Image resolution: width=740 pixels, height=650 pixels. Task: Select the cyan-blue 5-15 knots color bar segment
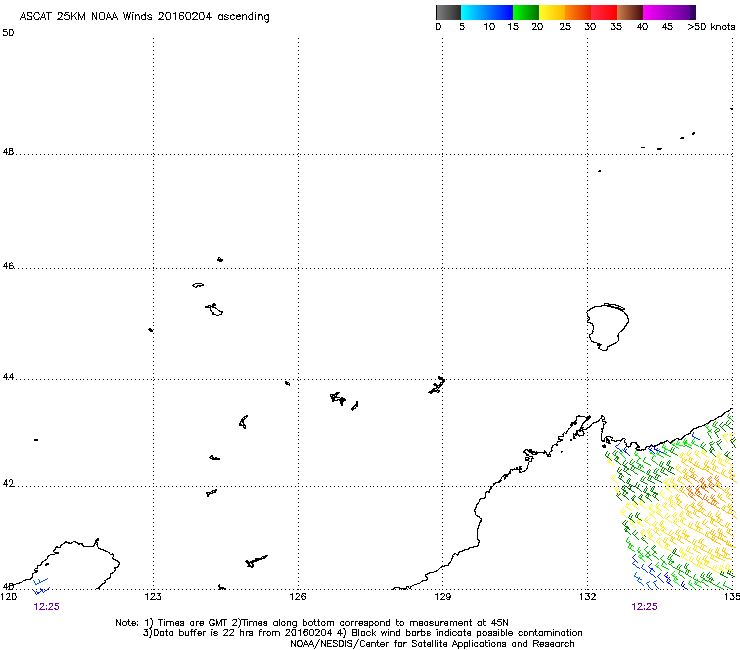tap(487, 12)
